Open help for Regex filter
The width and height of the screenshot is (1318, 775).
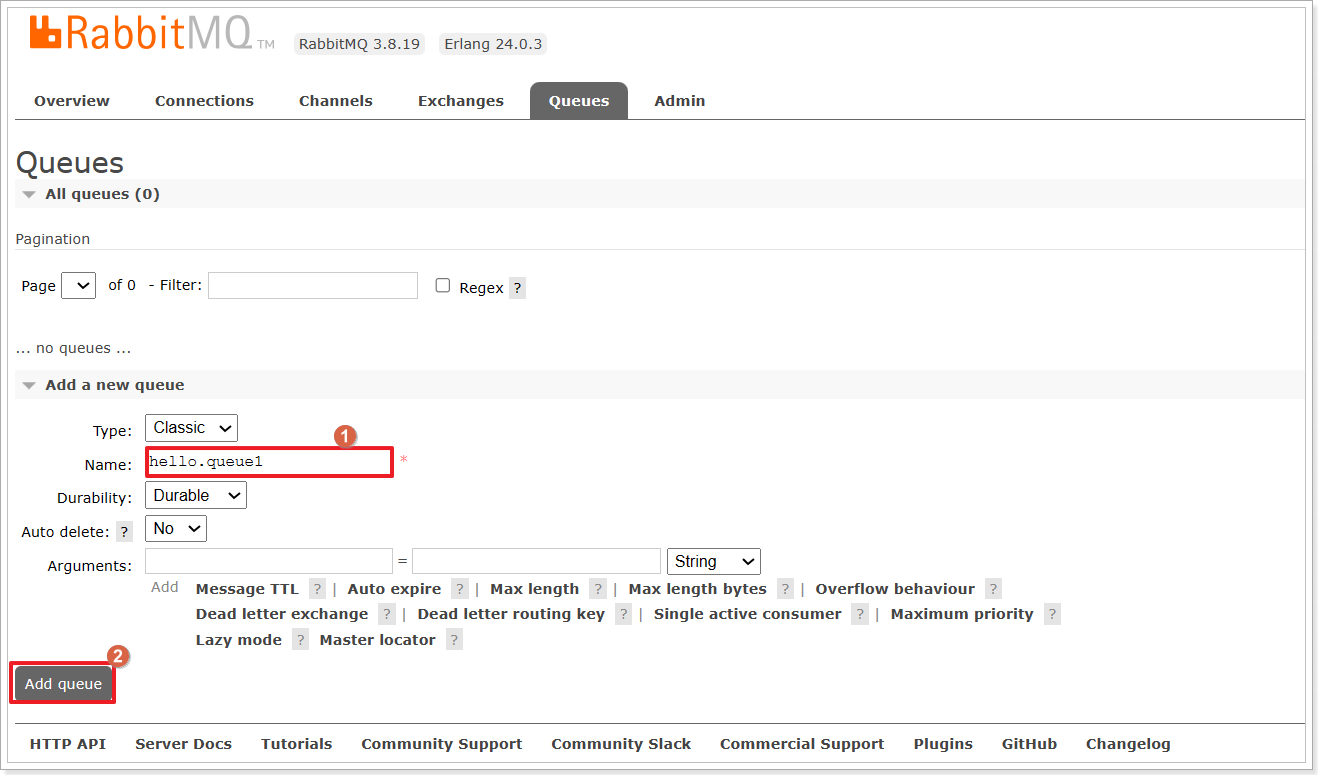point(517,288)
